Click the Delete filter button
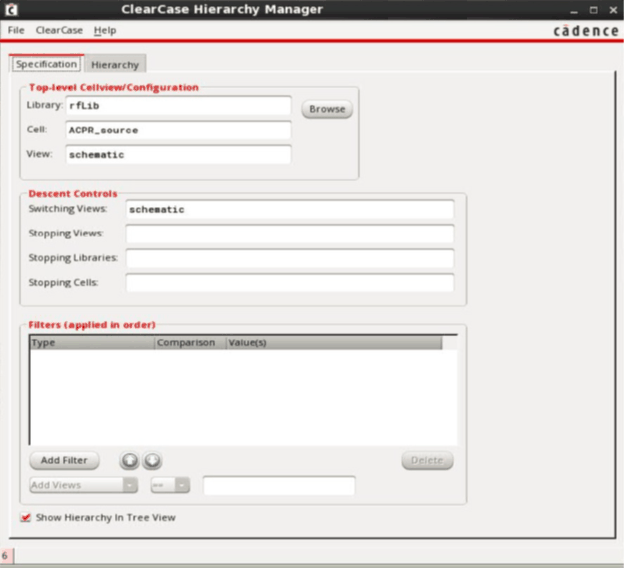 point(427,461)
